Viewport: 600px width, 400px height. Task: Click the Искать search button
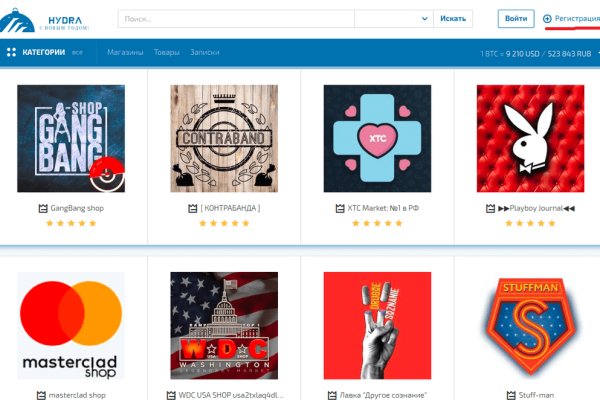pos(453,18)
